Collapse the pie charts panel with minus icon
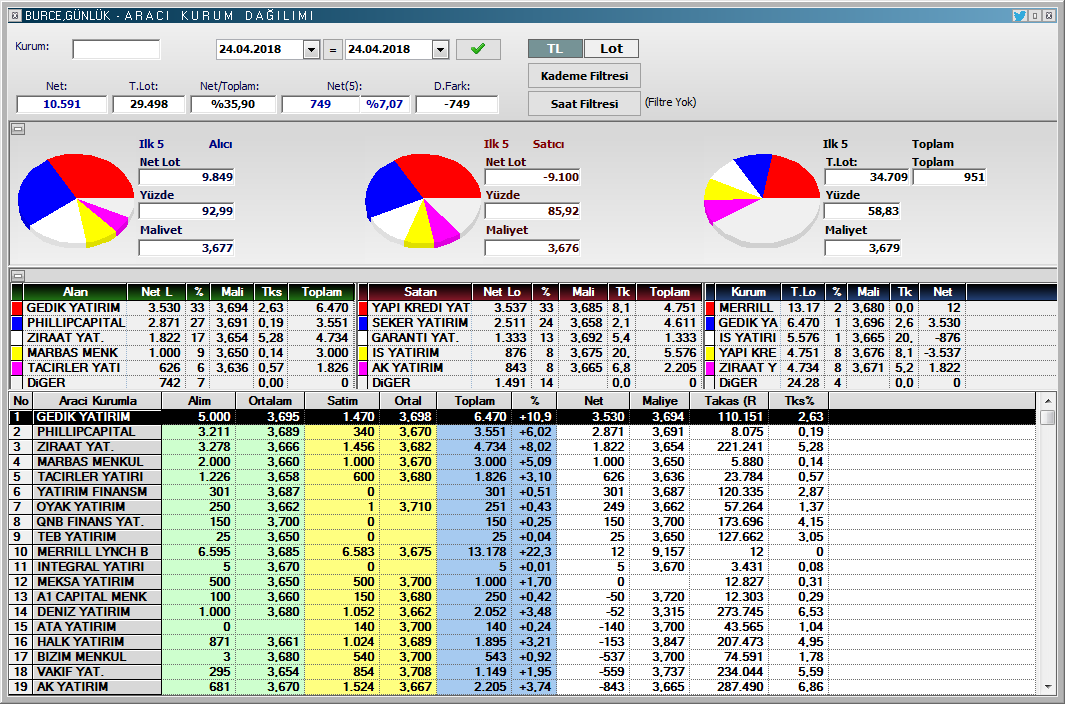 click(18, 128)
